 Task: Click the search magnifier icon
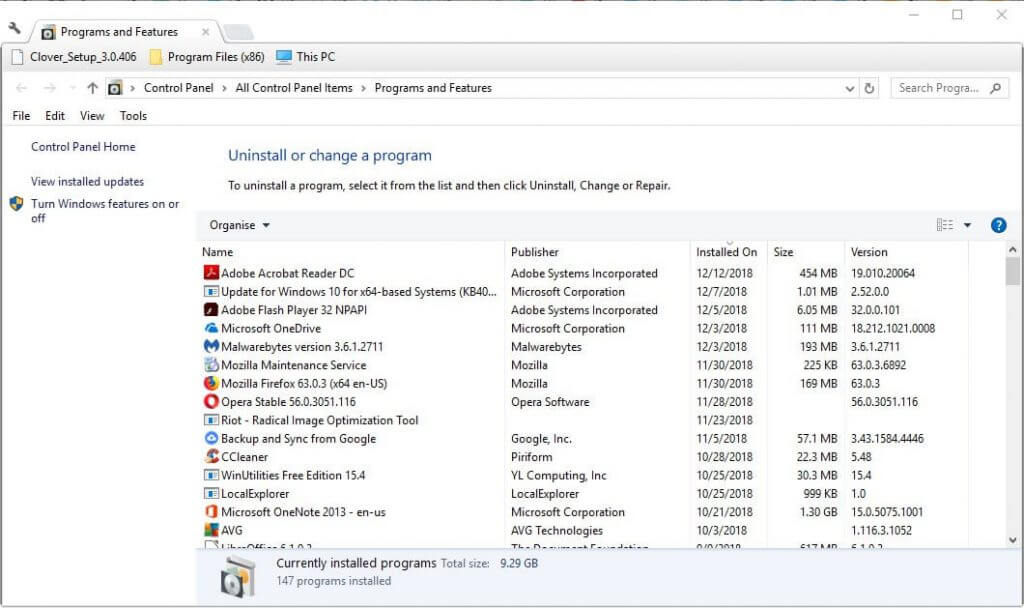pos(995,88)
